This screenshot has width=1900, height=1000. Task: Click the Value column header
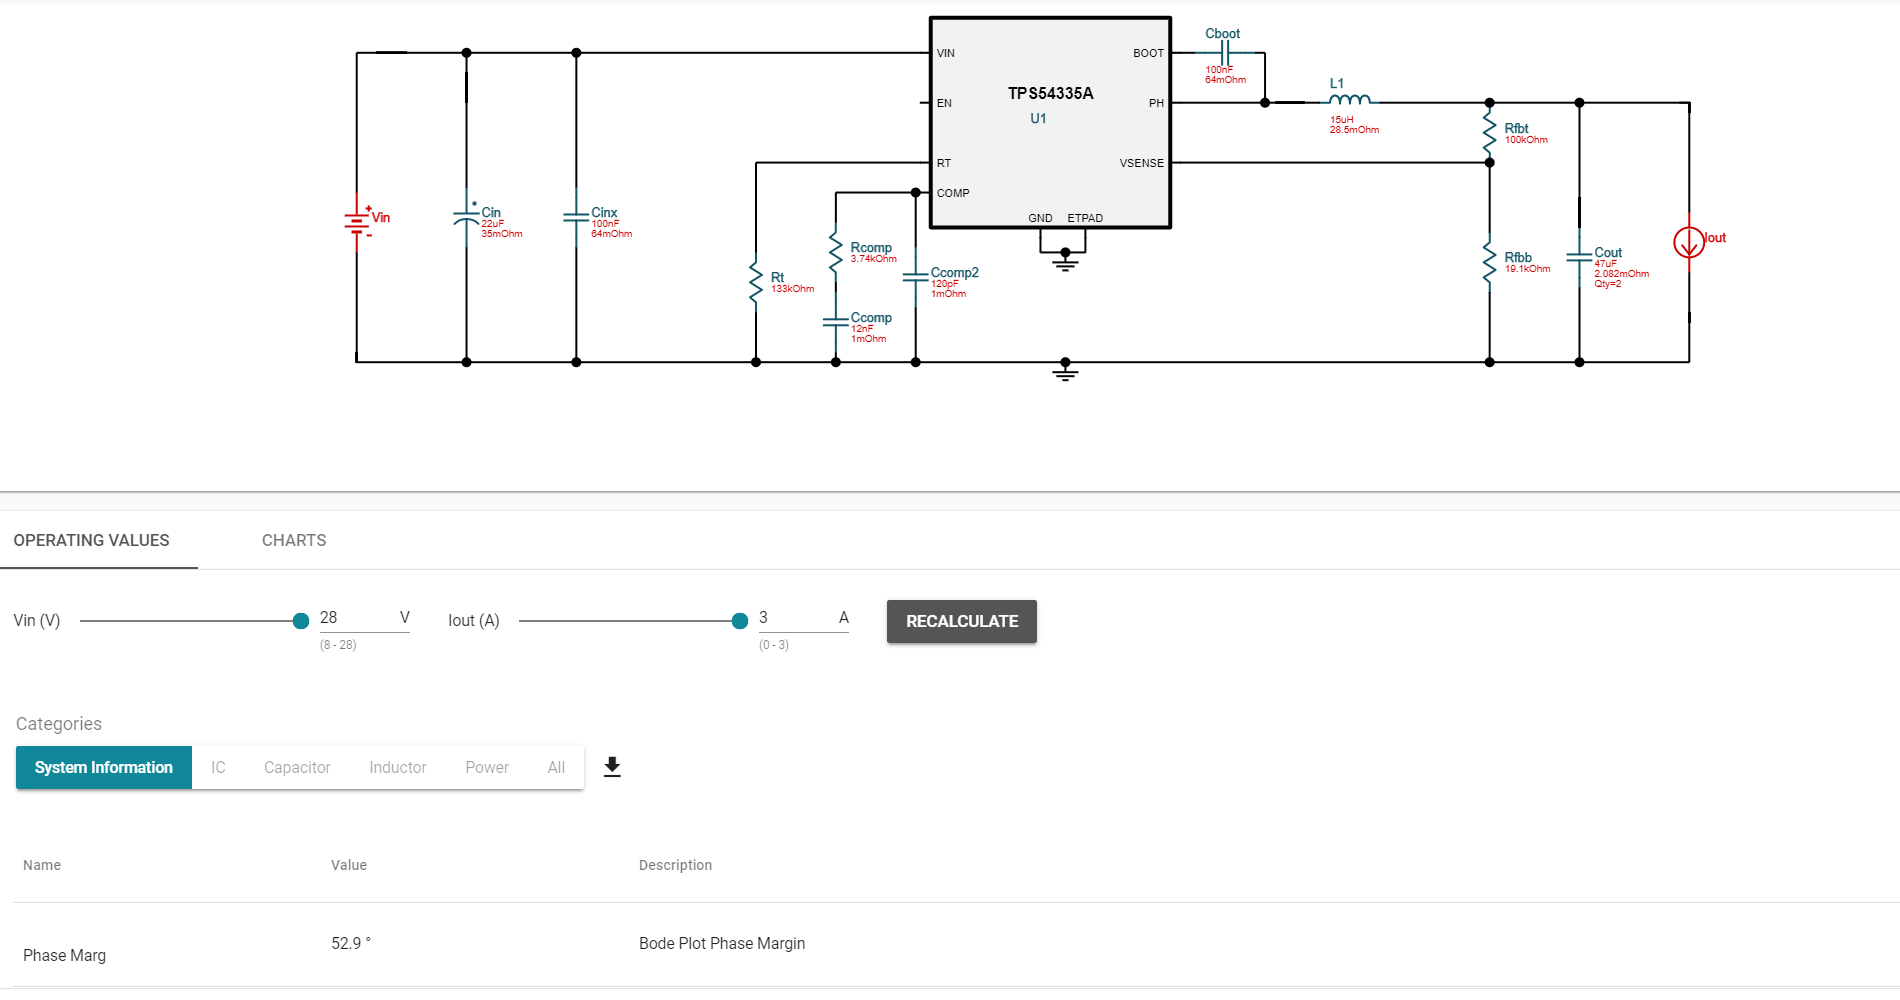(349, 865)
